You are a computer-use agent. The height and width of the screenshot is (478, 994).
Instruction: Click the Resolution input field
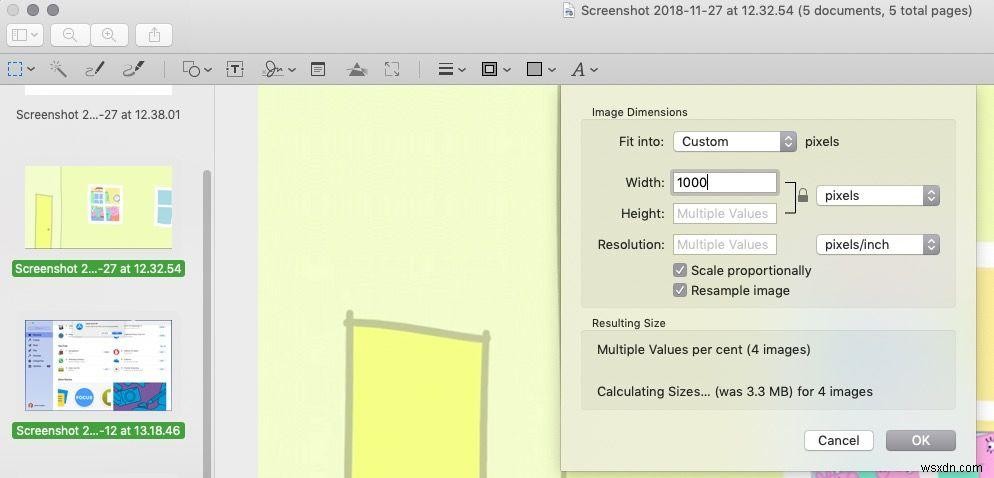[725, 245]
